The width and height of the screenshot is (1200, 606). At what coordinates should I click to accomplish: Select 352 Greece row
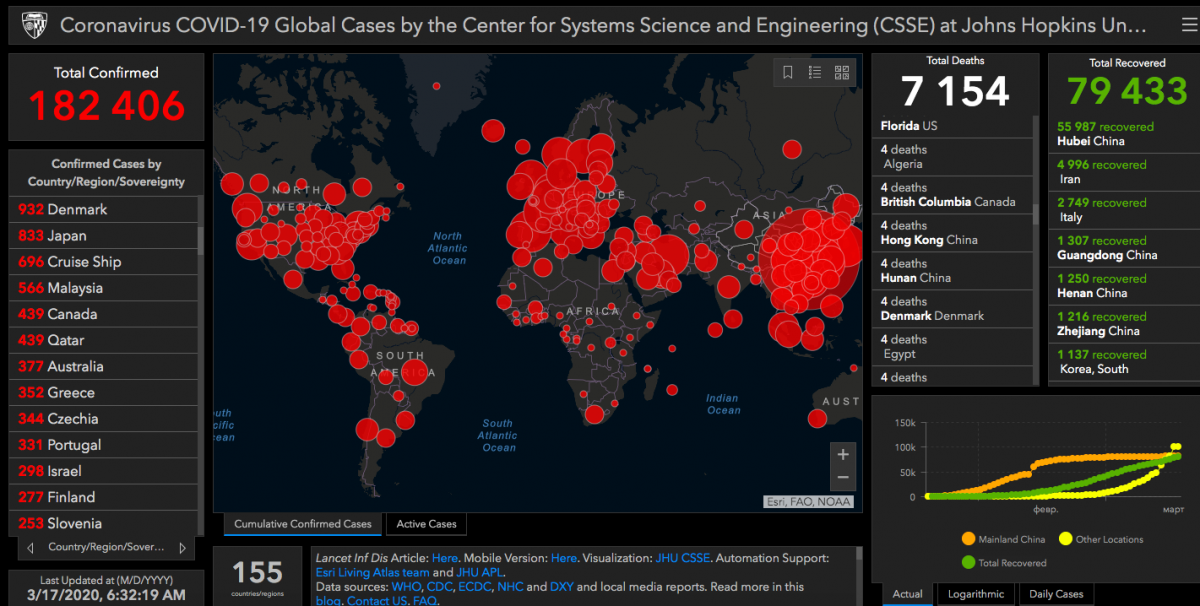[105, 392]
